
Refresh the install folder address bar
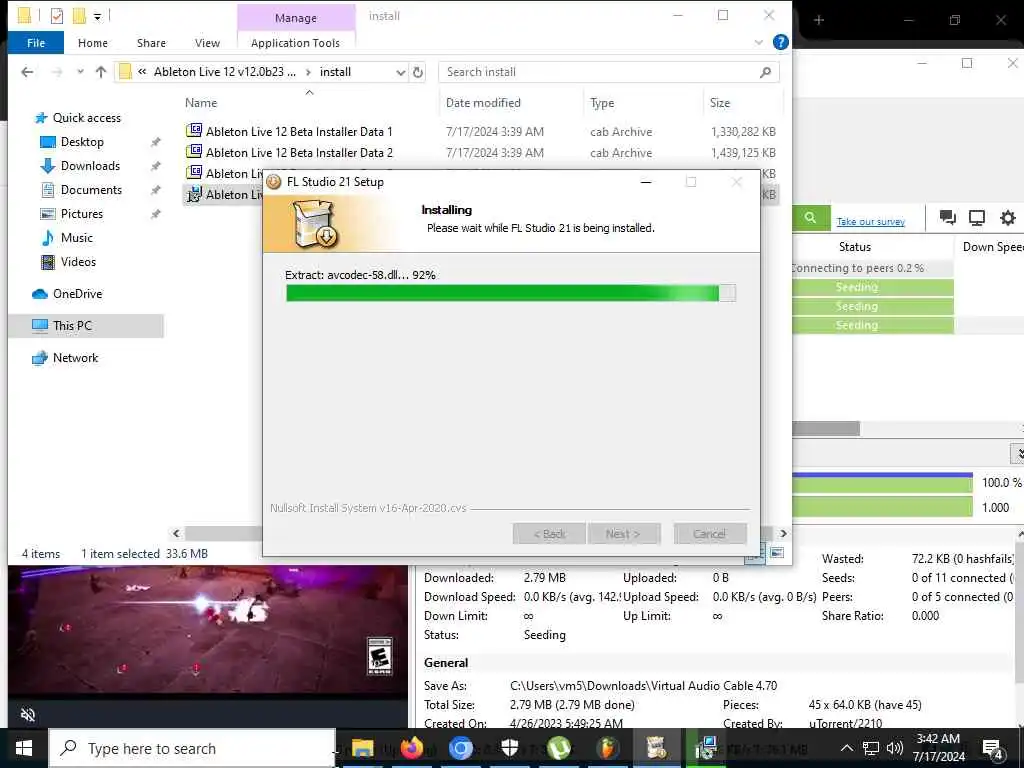tap(418, 72)
